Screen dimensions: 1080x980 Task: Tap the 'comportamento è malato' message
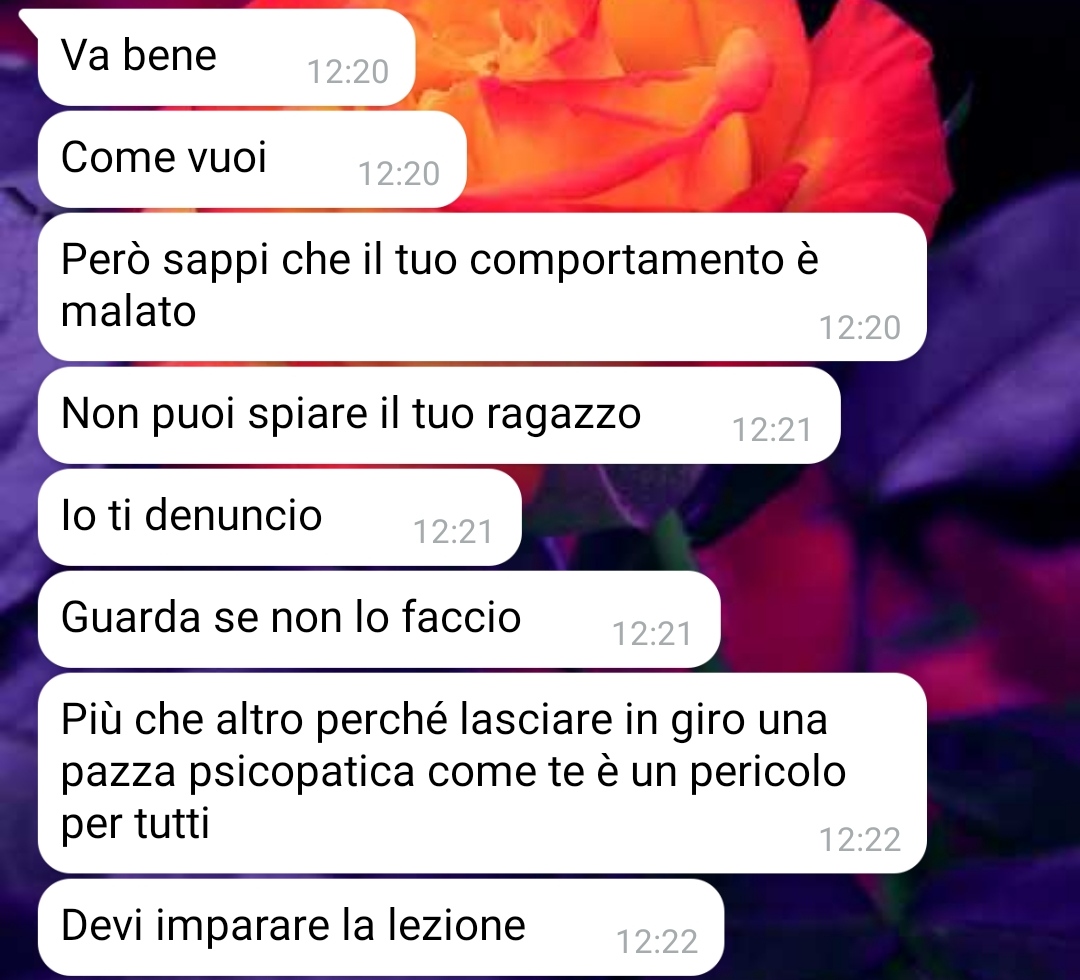tap(482, 286)
